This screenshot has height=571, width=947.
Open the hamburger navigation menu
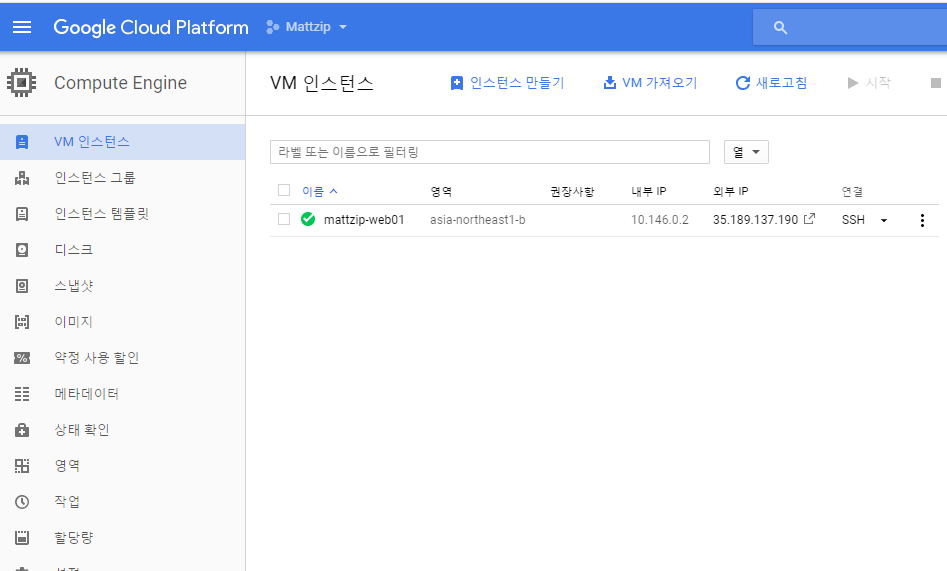pyautogui.click(x=22, y=27)
